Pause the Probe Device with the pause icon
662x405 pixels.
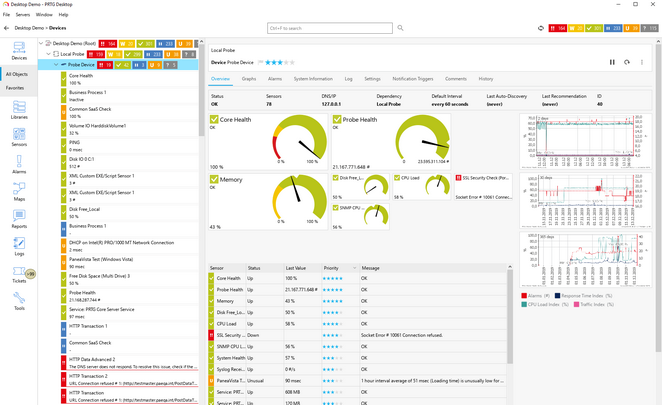pyautogui.click(x=612, y=62)
